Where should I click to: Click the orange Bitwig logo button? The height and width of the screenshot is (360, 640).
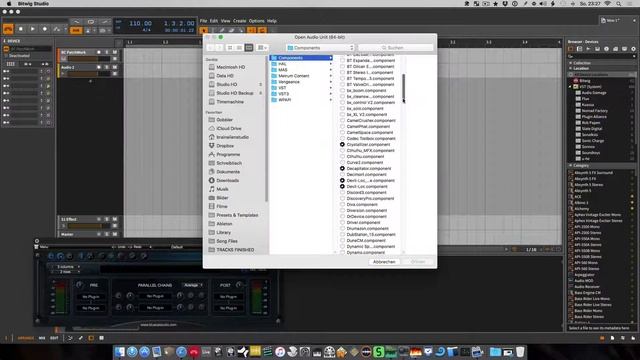(8, 29)
